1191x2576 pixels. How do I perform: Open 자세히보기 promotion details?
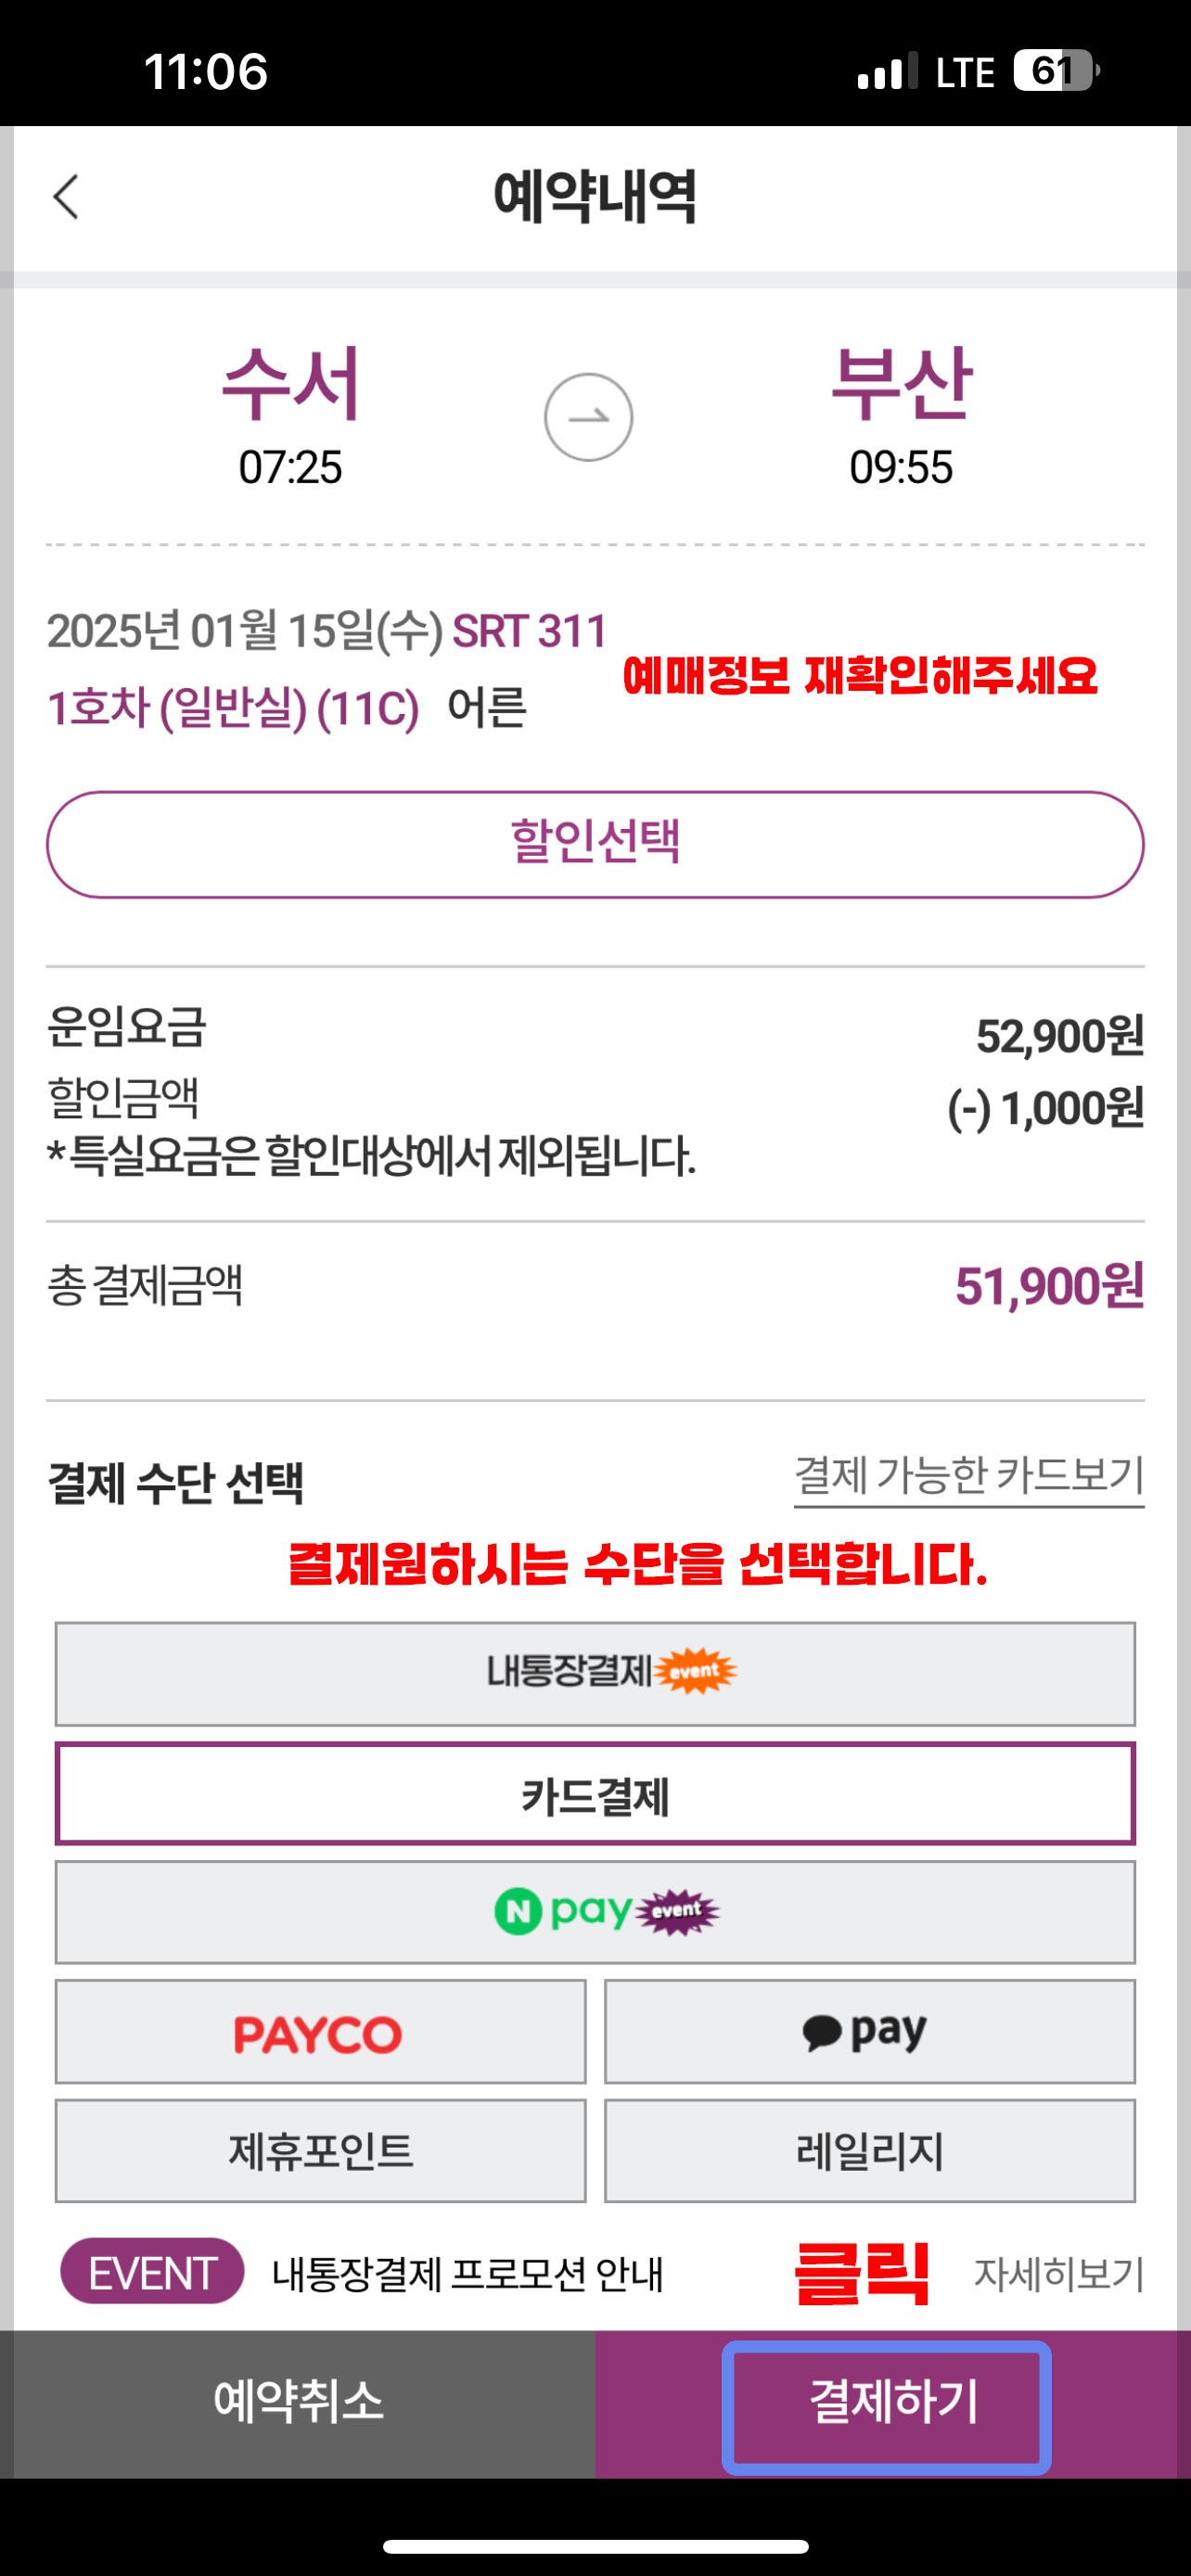1059,2274
